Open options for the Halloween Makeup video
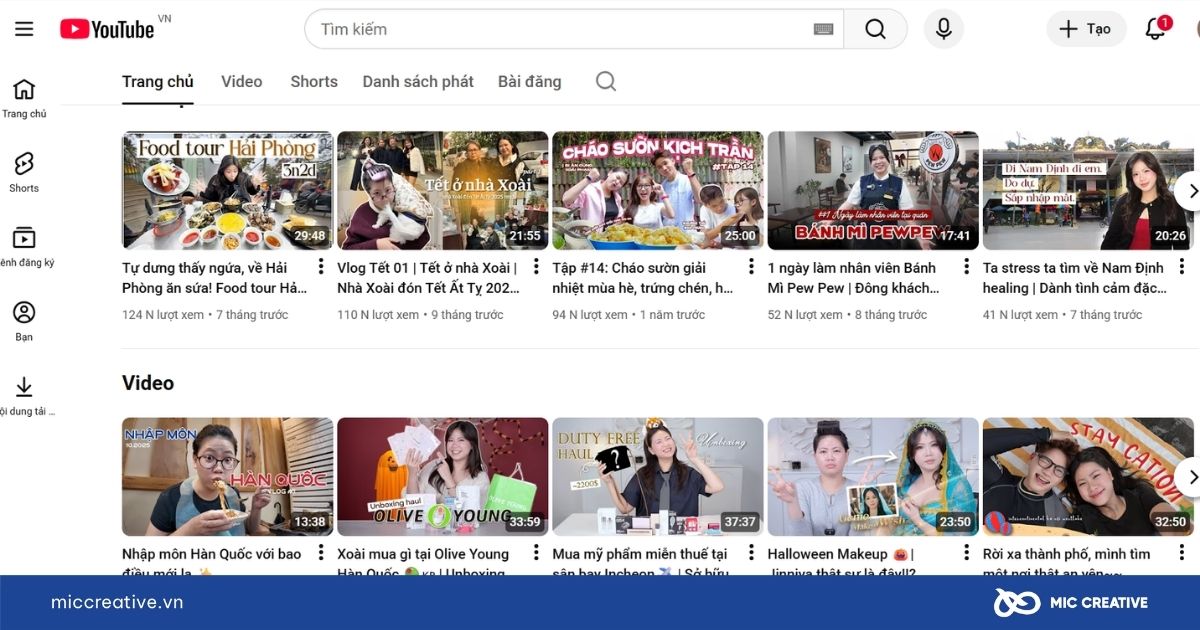The image size is (1200, 630). click(x=966, y=552)
